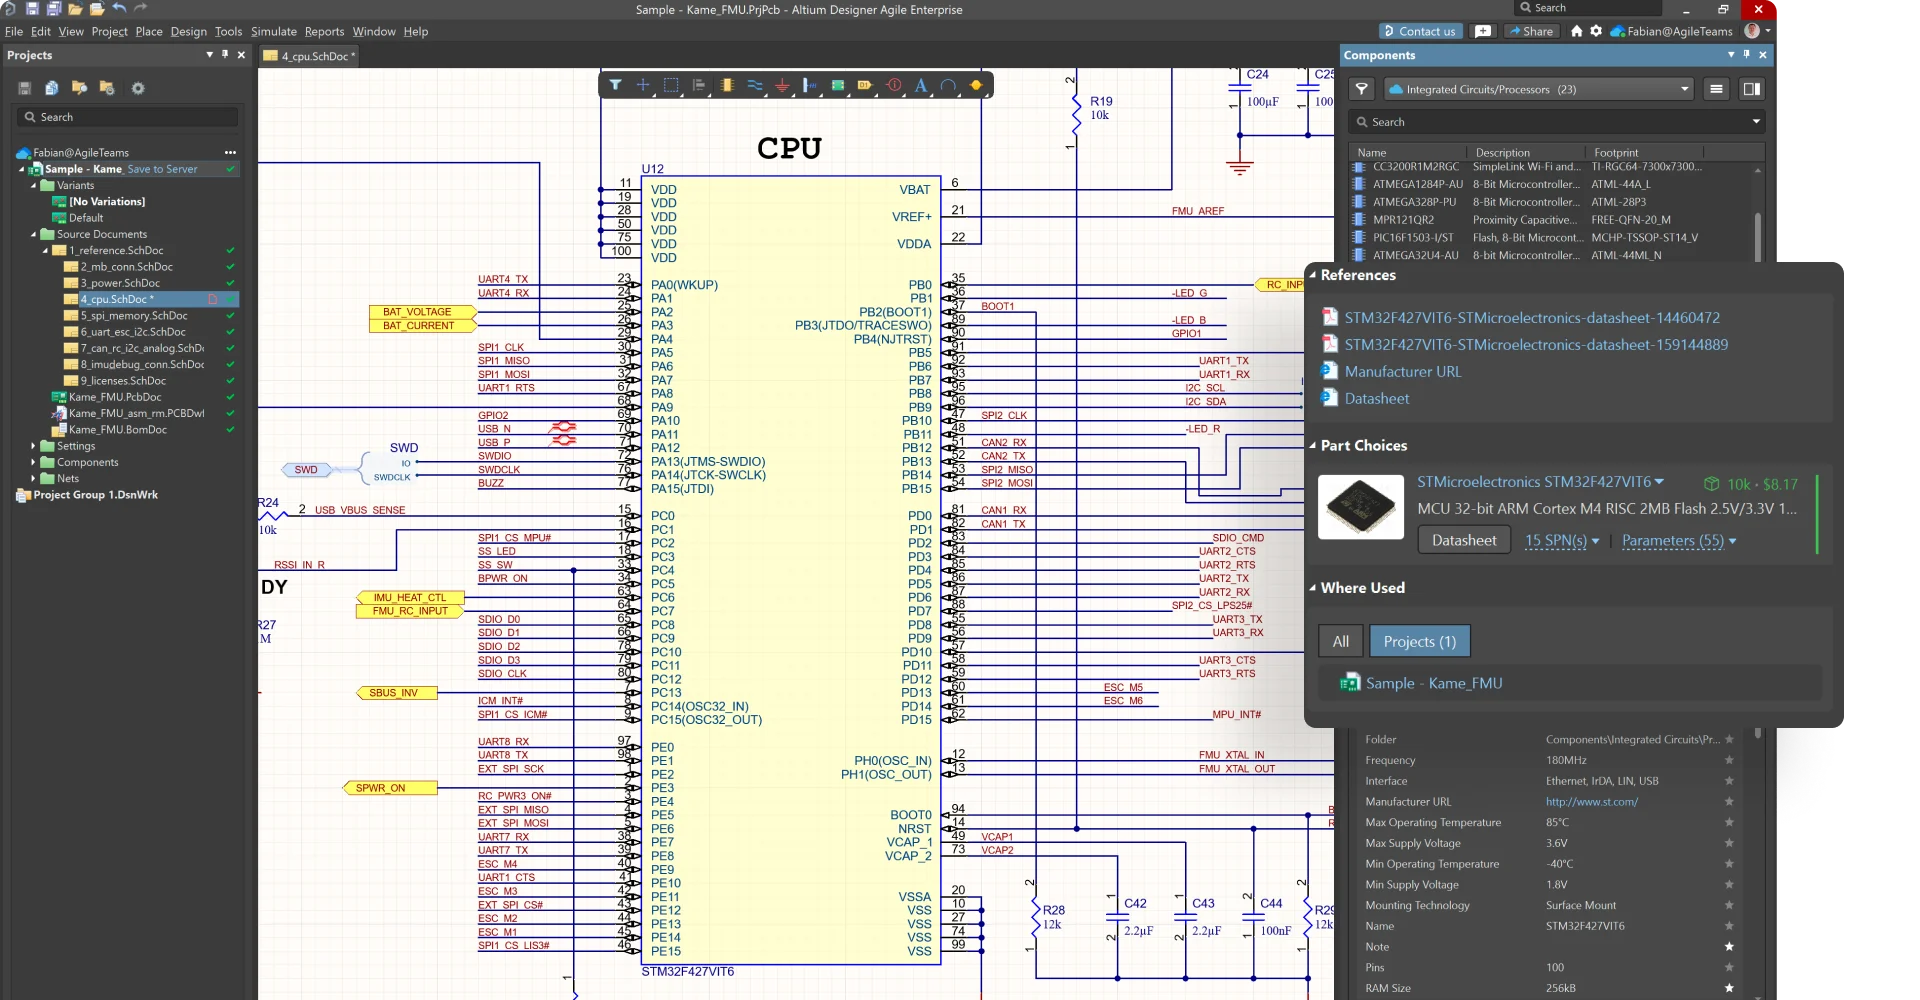The height and width of the screenshot is (1000, 1920).
Task: Open the align objects tool in the schematic toolbar
Action: pyautogui.click(x=699, y=86)
